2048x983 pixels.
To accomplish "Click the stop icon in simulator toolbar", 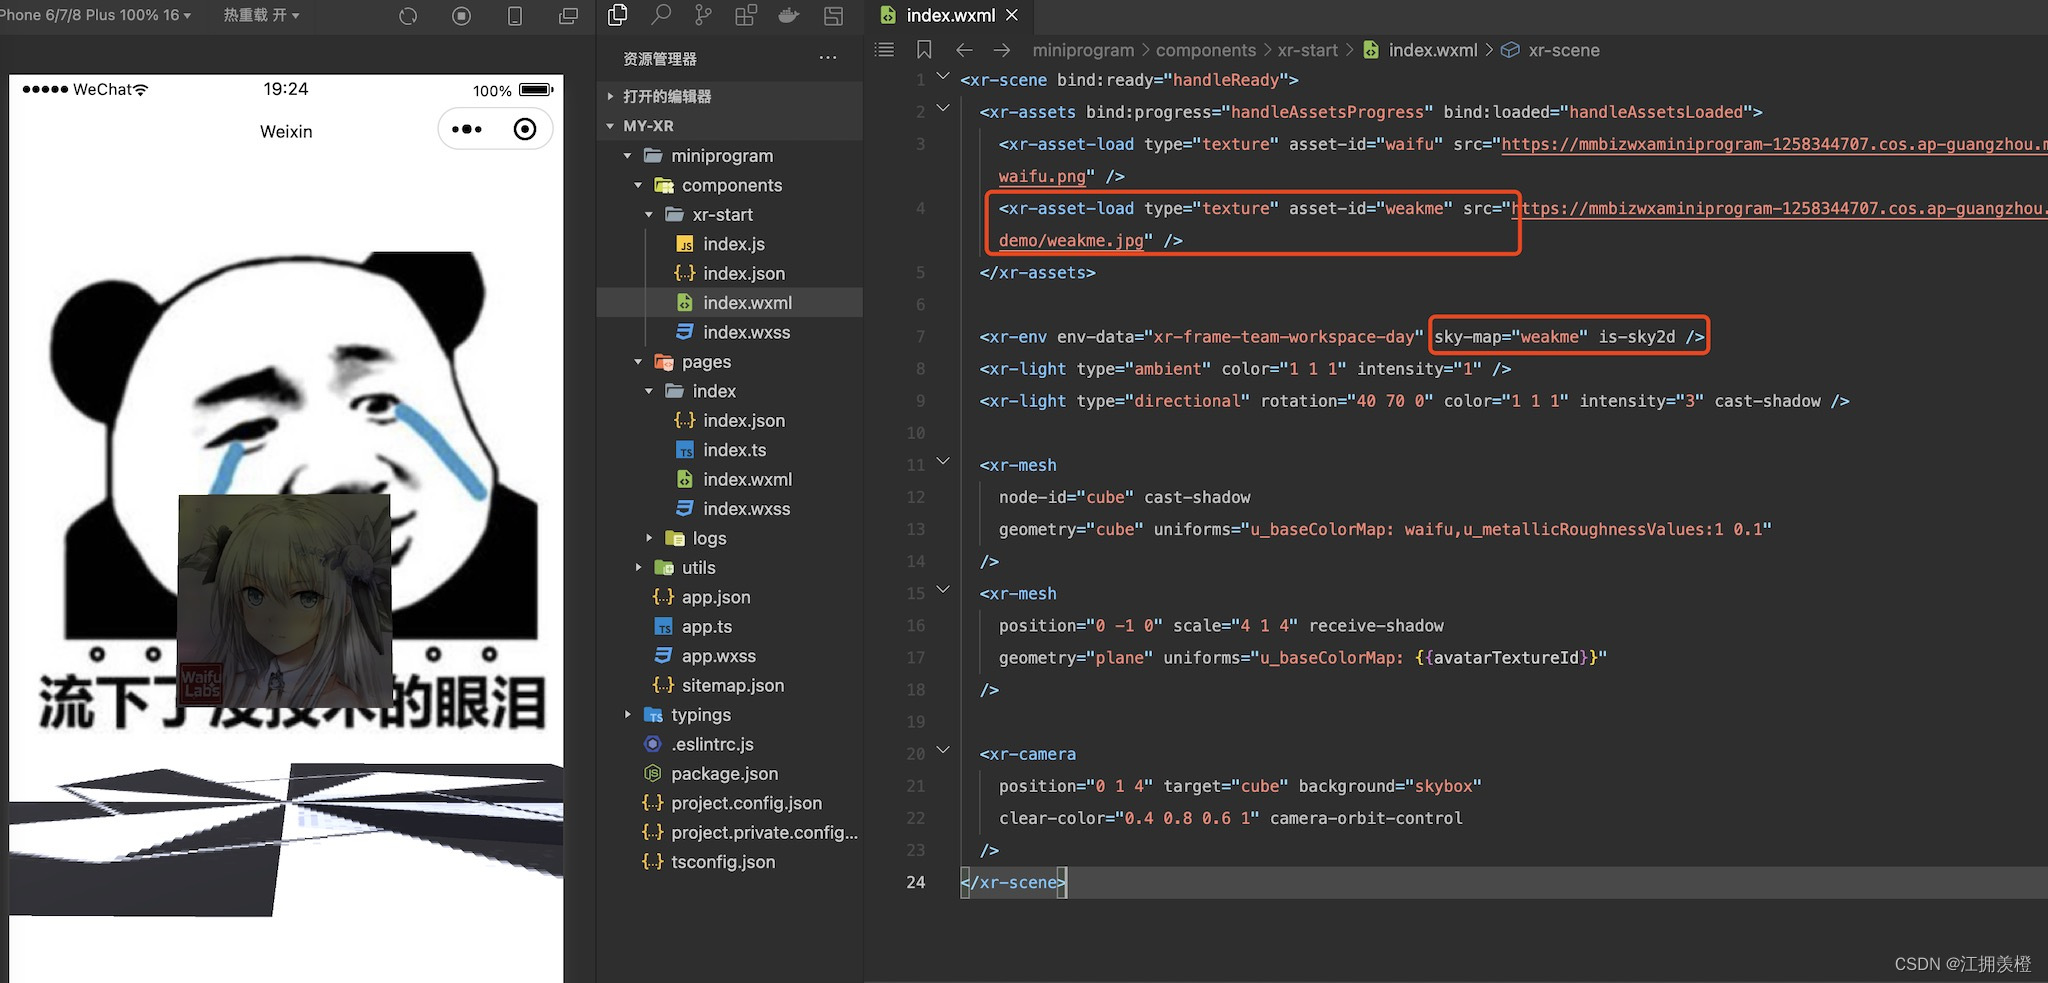I will coord(461,16).
